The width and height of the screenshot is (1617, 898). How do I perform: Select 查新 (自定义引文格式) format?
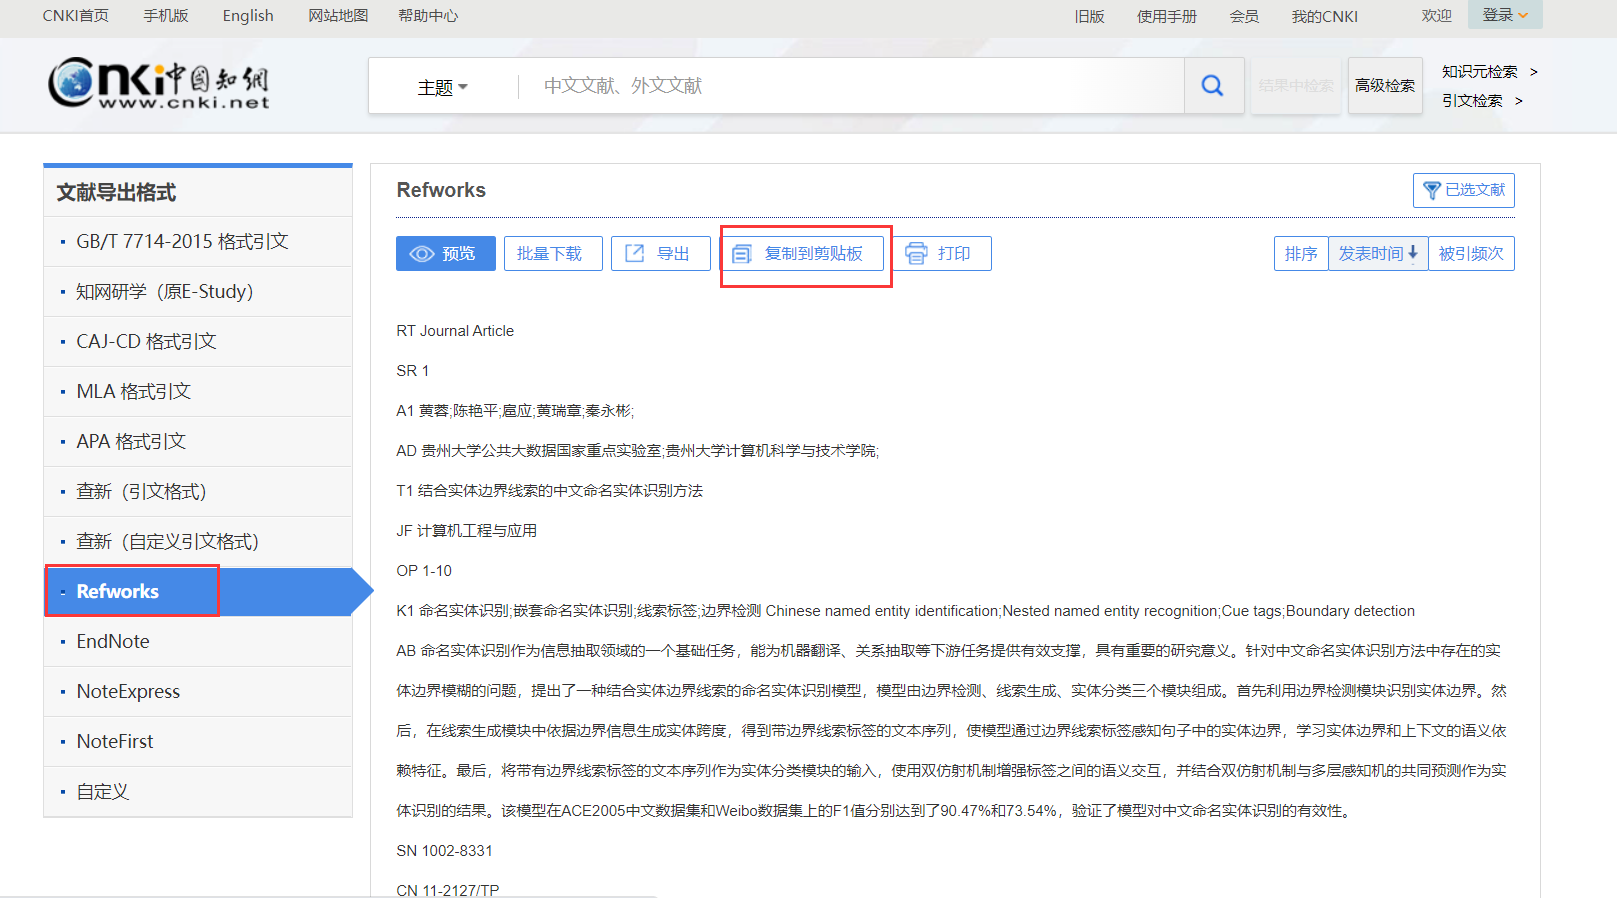[198, 542]
